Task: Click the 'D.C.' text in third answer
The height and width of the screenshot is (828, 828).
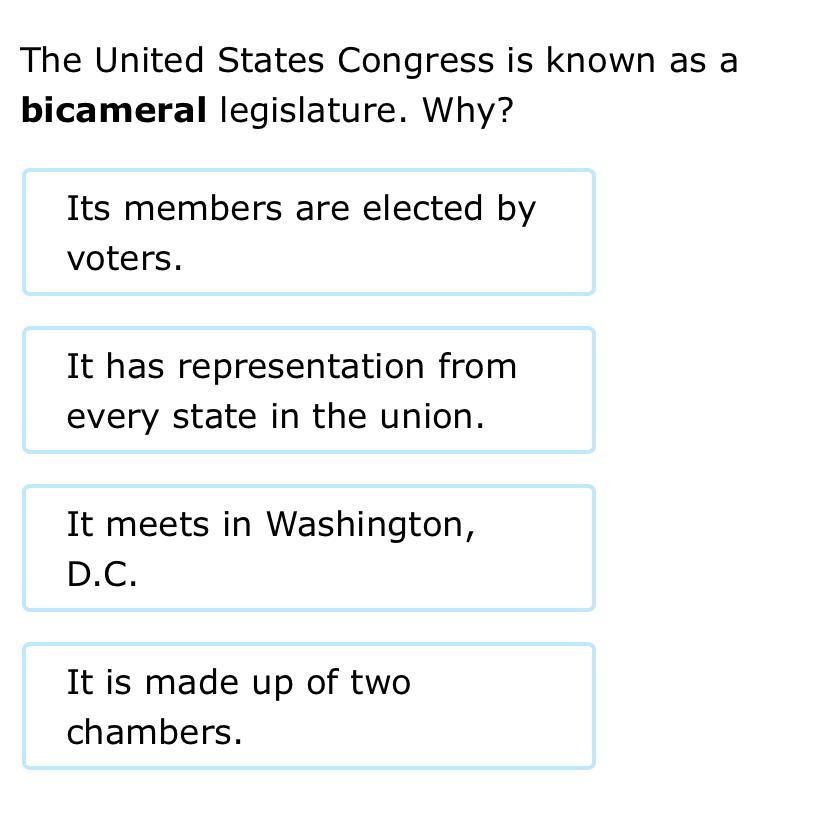Action: pyautogui.click(x=102, y=574)
